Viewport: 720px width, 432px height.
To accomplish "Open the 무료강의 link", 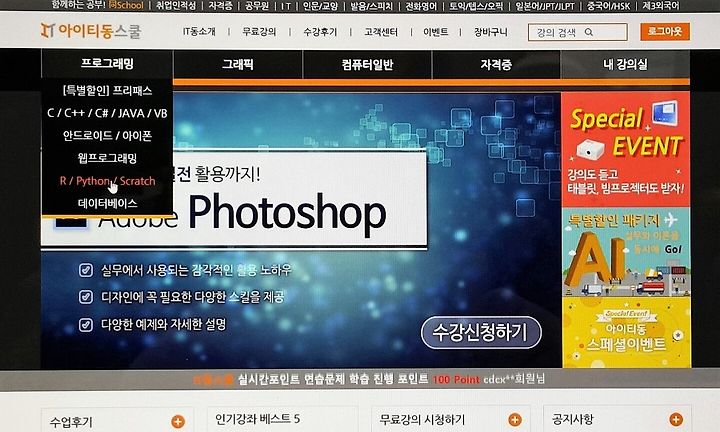I will click(259, 32).
